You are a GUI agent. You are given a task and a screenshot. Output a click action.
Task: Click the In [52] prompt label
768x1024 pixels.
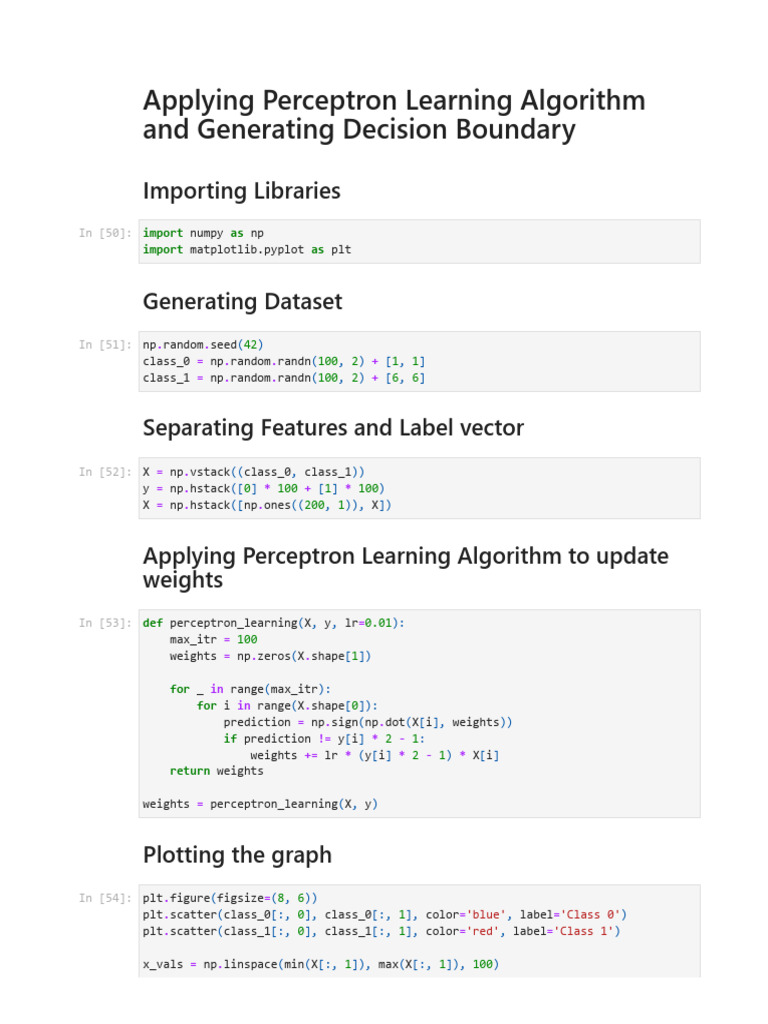tap(105, 472)
